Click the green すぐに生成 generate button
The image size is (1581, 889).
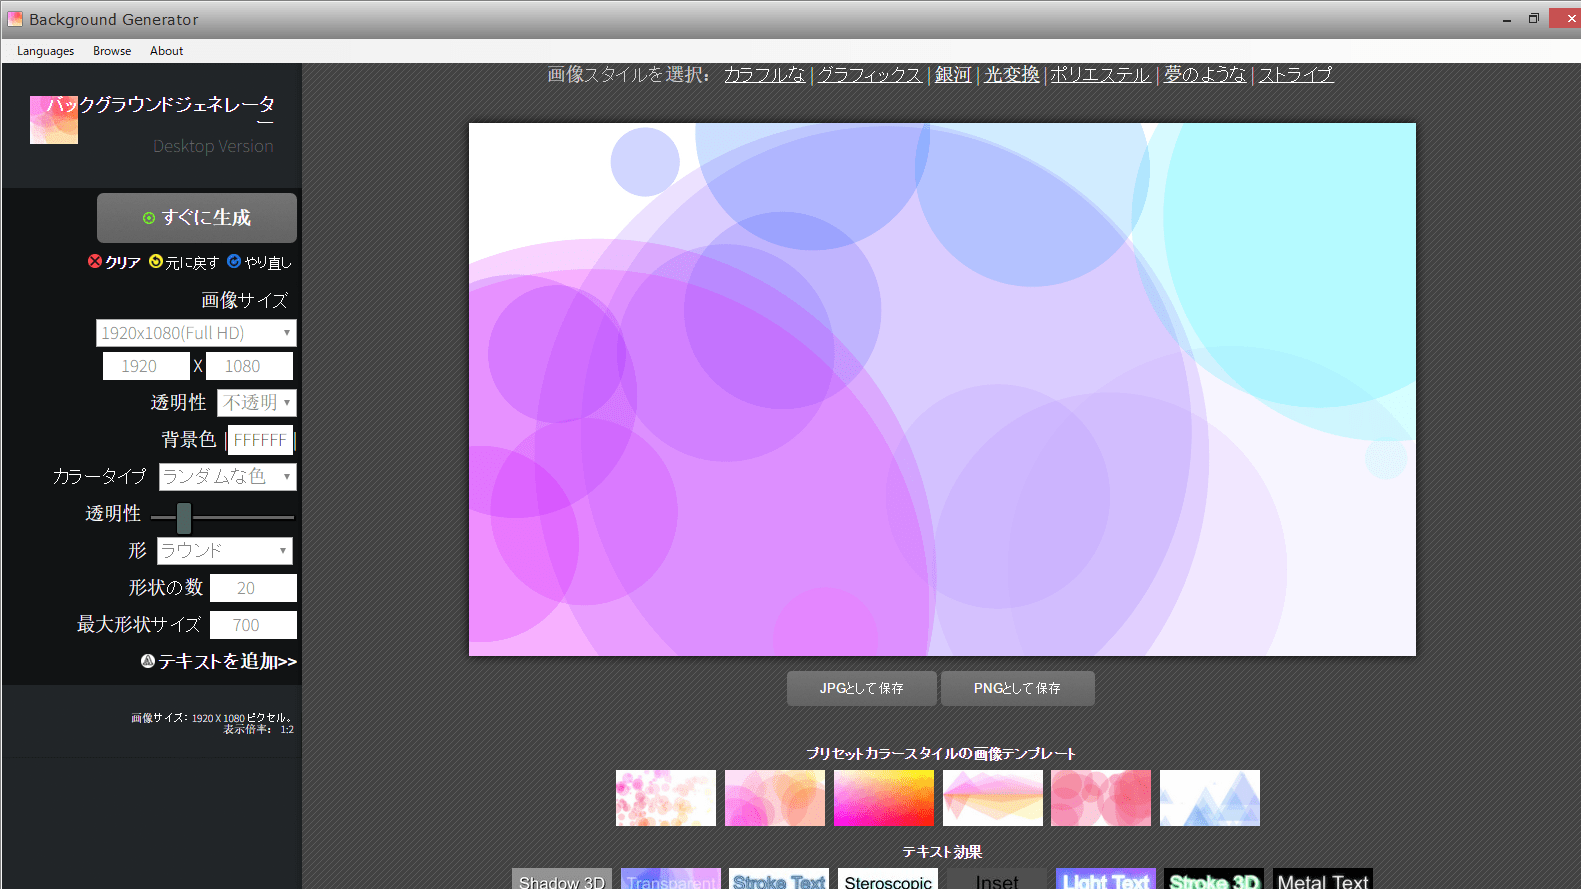[x=197, y=218]
